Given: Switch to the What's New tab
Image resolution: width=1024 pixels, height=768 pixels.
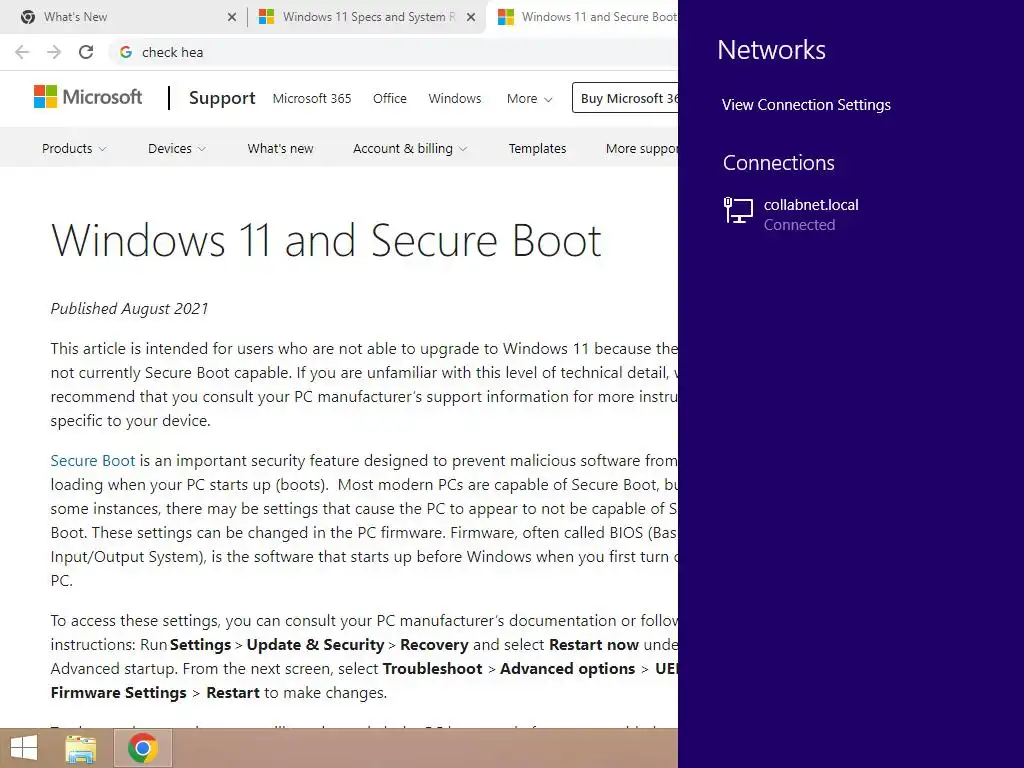Looking at the screenshot, I should 124,17.
